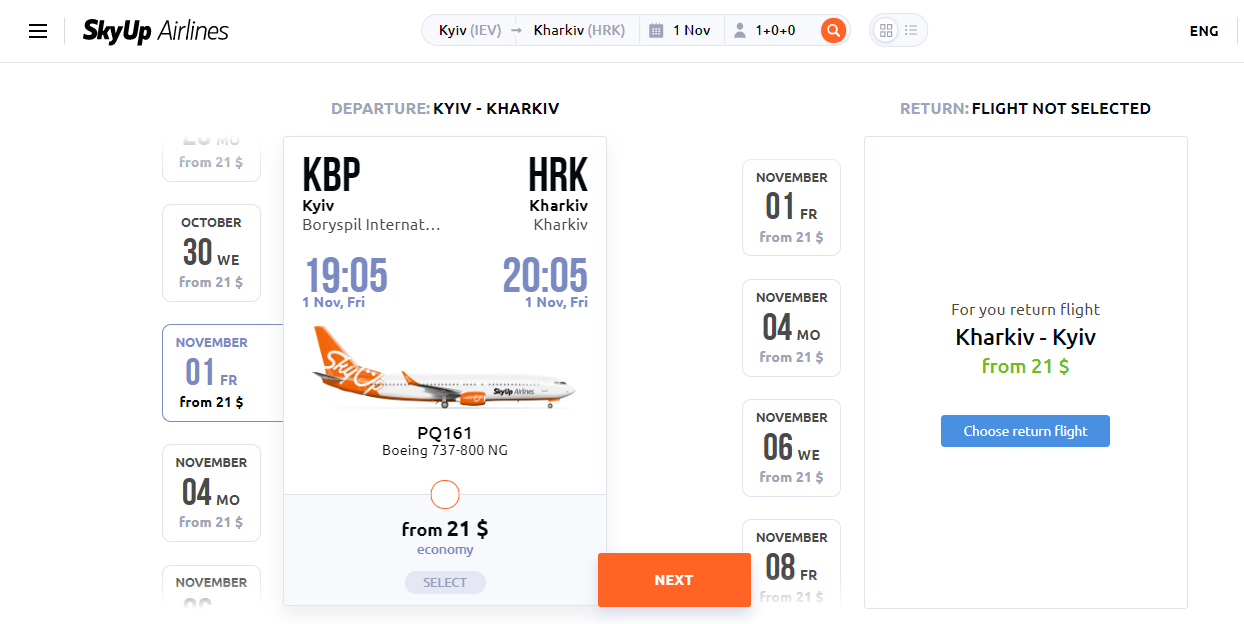This screenshot has height=624, width=1244.
Task: Click the Choose return flight button
Action: click(x=1025, y=431)
